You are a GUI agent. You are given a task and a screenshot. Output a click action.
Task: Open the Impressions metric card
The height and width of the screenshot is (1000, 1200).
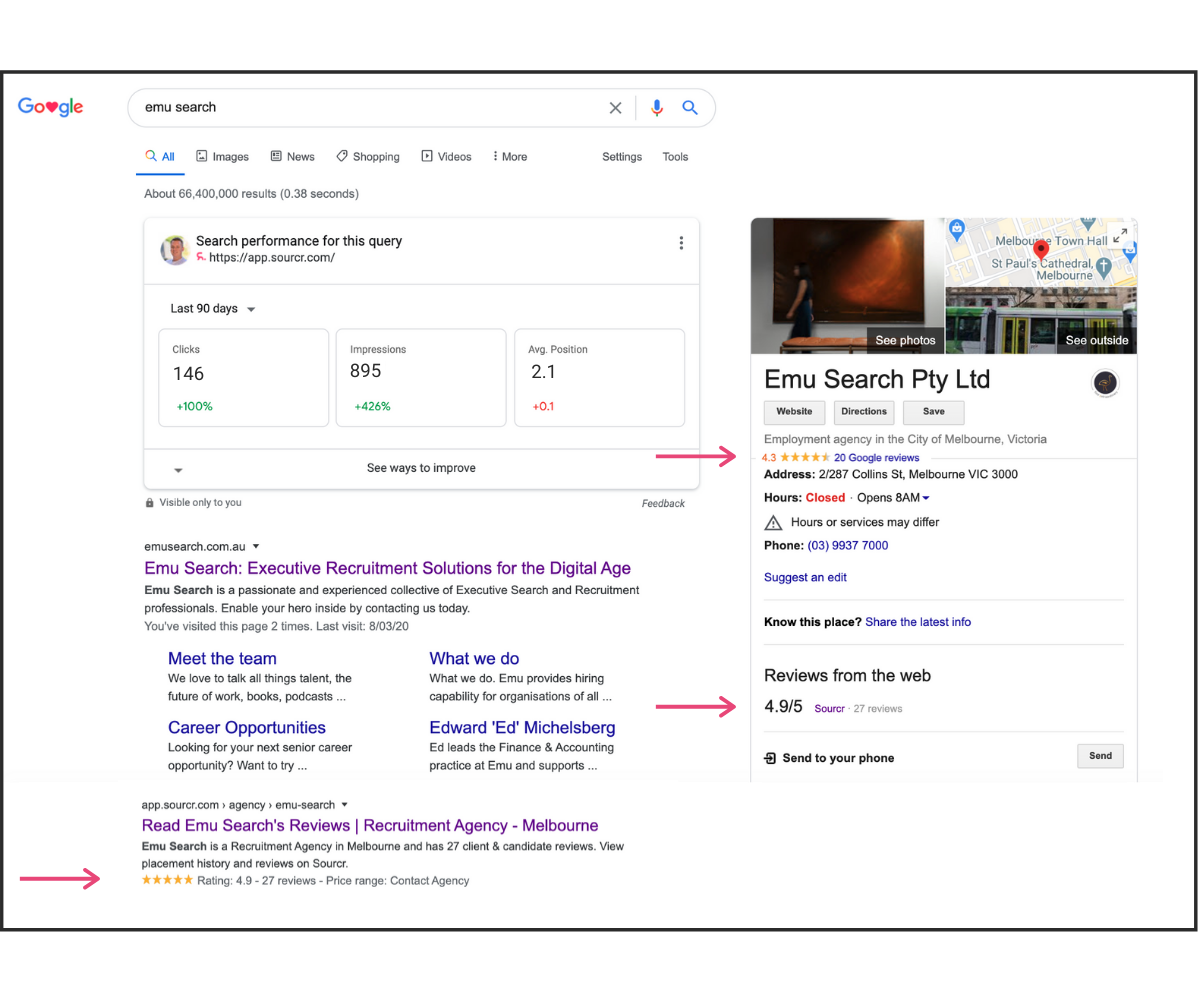[x=421, y=378]
